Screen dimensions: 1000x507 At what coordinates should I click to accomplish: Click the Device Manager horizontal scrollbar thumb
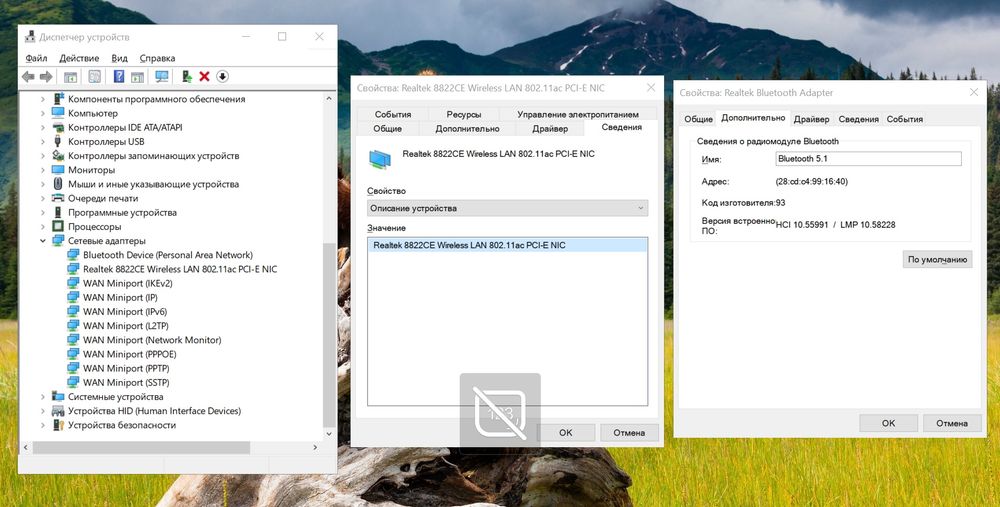click(x=142, y=448)
